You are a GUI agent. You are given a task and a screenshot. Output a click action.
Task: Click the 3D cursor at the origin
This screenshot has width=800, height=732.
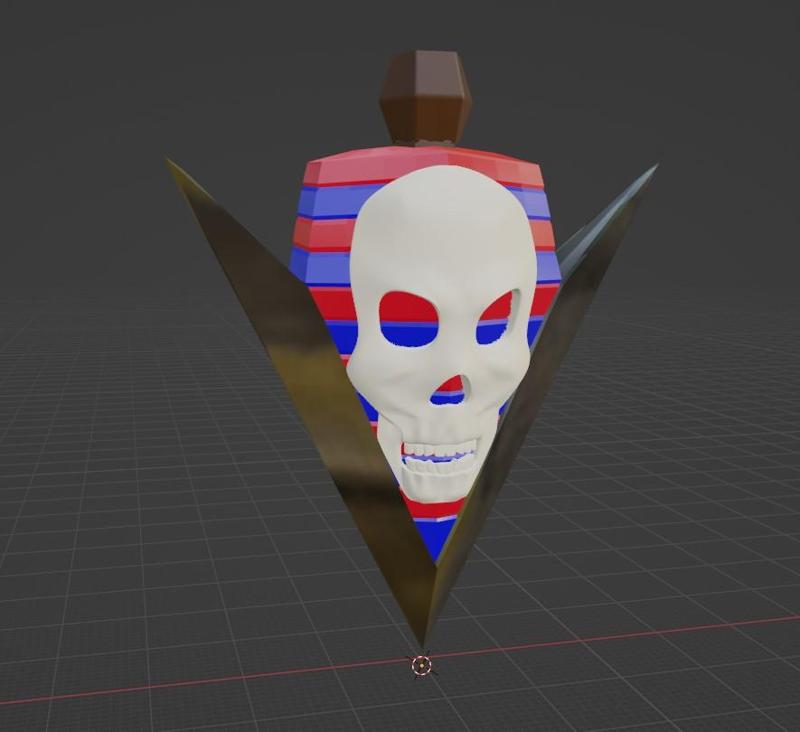[421, 665]
